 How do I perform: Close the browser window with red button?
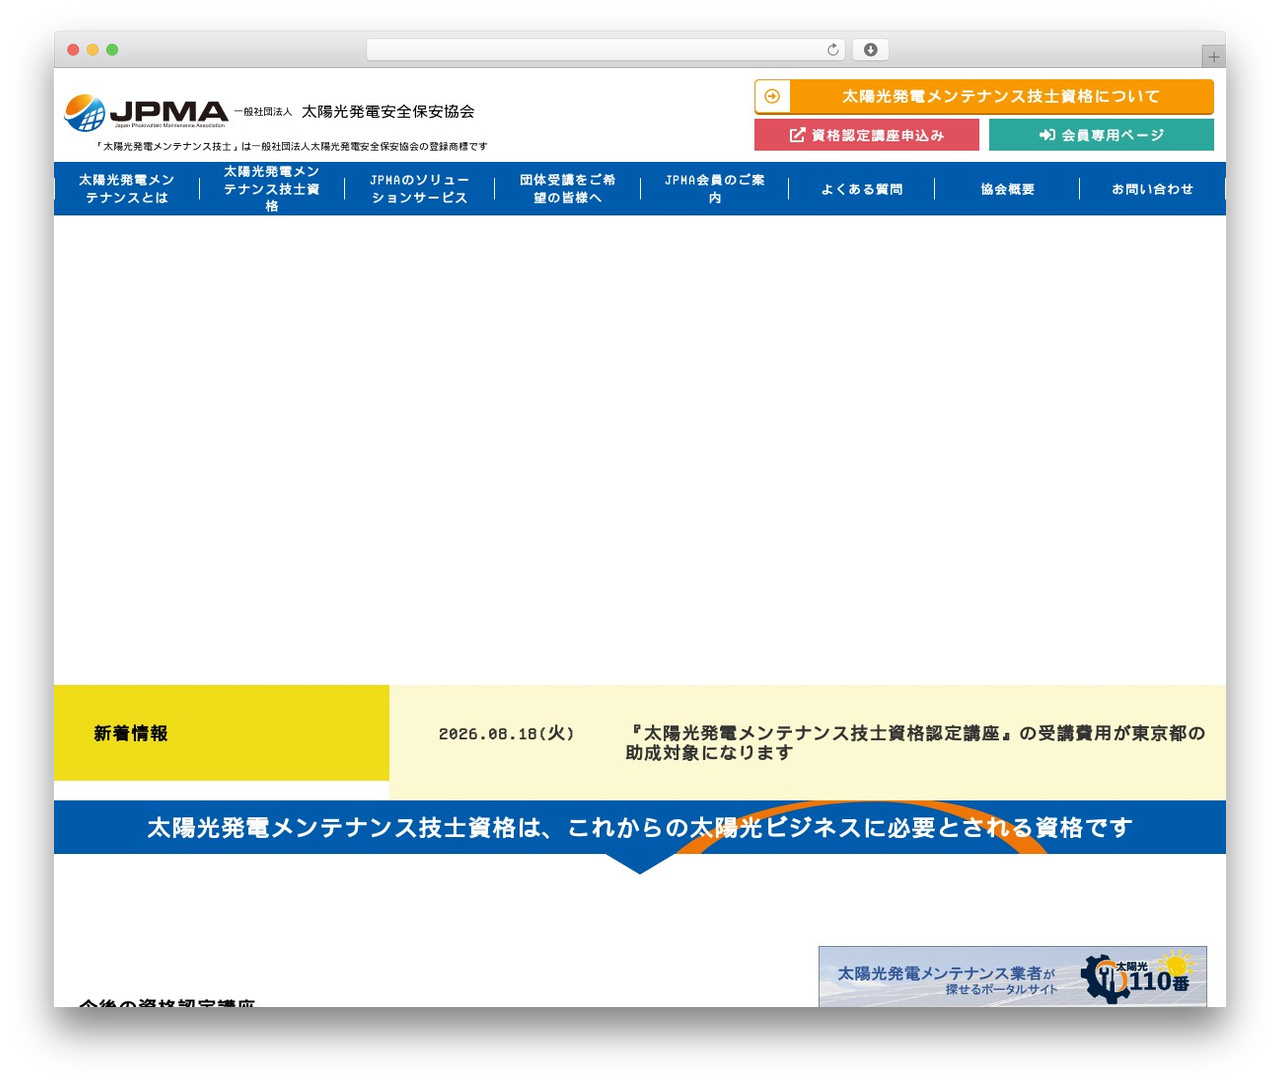click(x=73, y=50)
